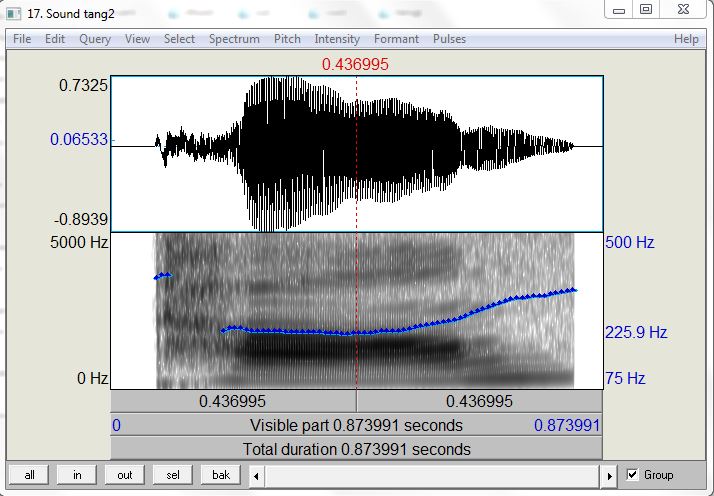The height and width of the screenshot is (496, 714).
Task: Open the Intensity menu
Action: 337,39
